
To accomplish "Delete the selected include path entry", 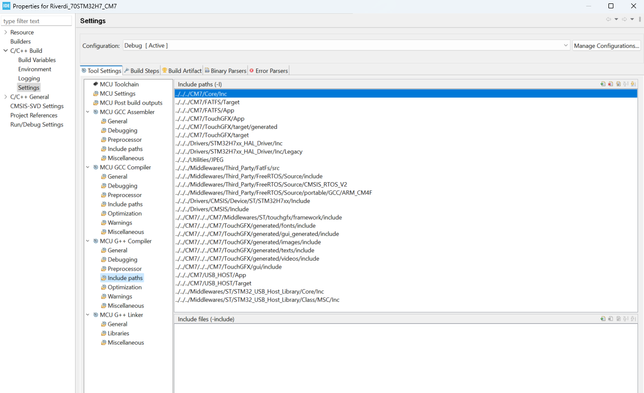I will click(x=610, y=84).
